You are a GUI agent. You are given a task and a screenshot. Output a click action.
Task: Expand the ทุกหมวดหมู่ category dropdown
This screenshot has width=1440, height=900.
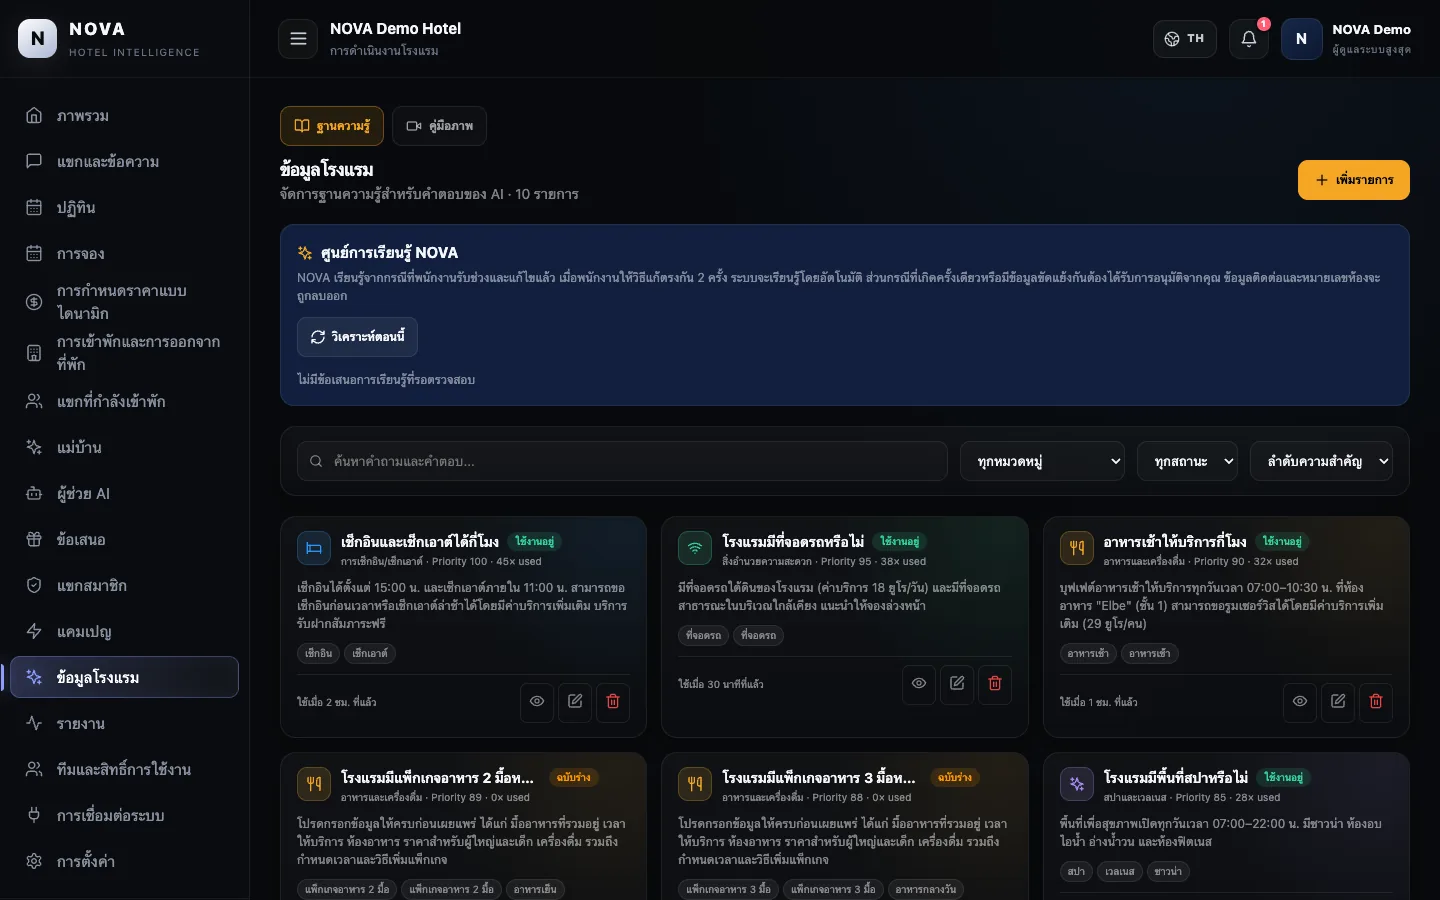click(1043, 462)
